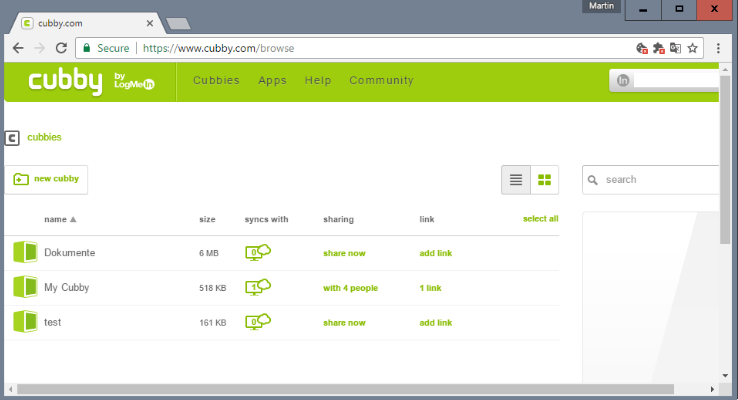This screenshot has width=738, height=400.
Task: Open with 4 people sharing link
Action: [x=350, y=288]
